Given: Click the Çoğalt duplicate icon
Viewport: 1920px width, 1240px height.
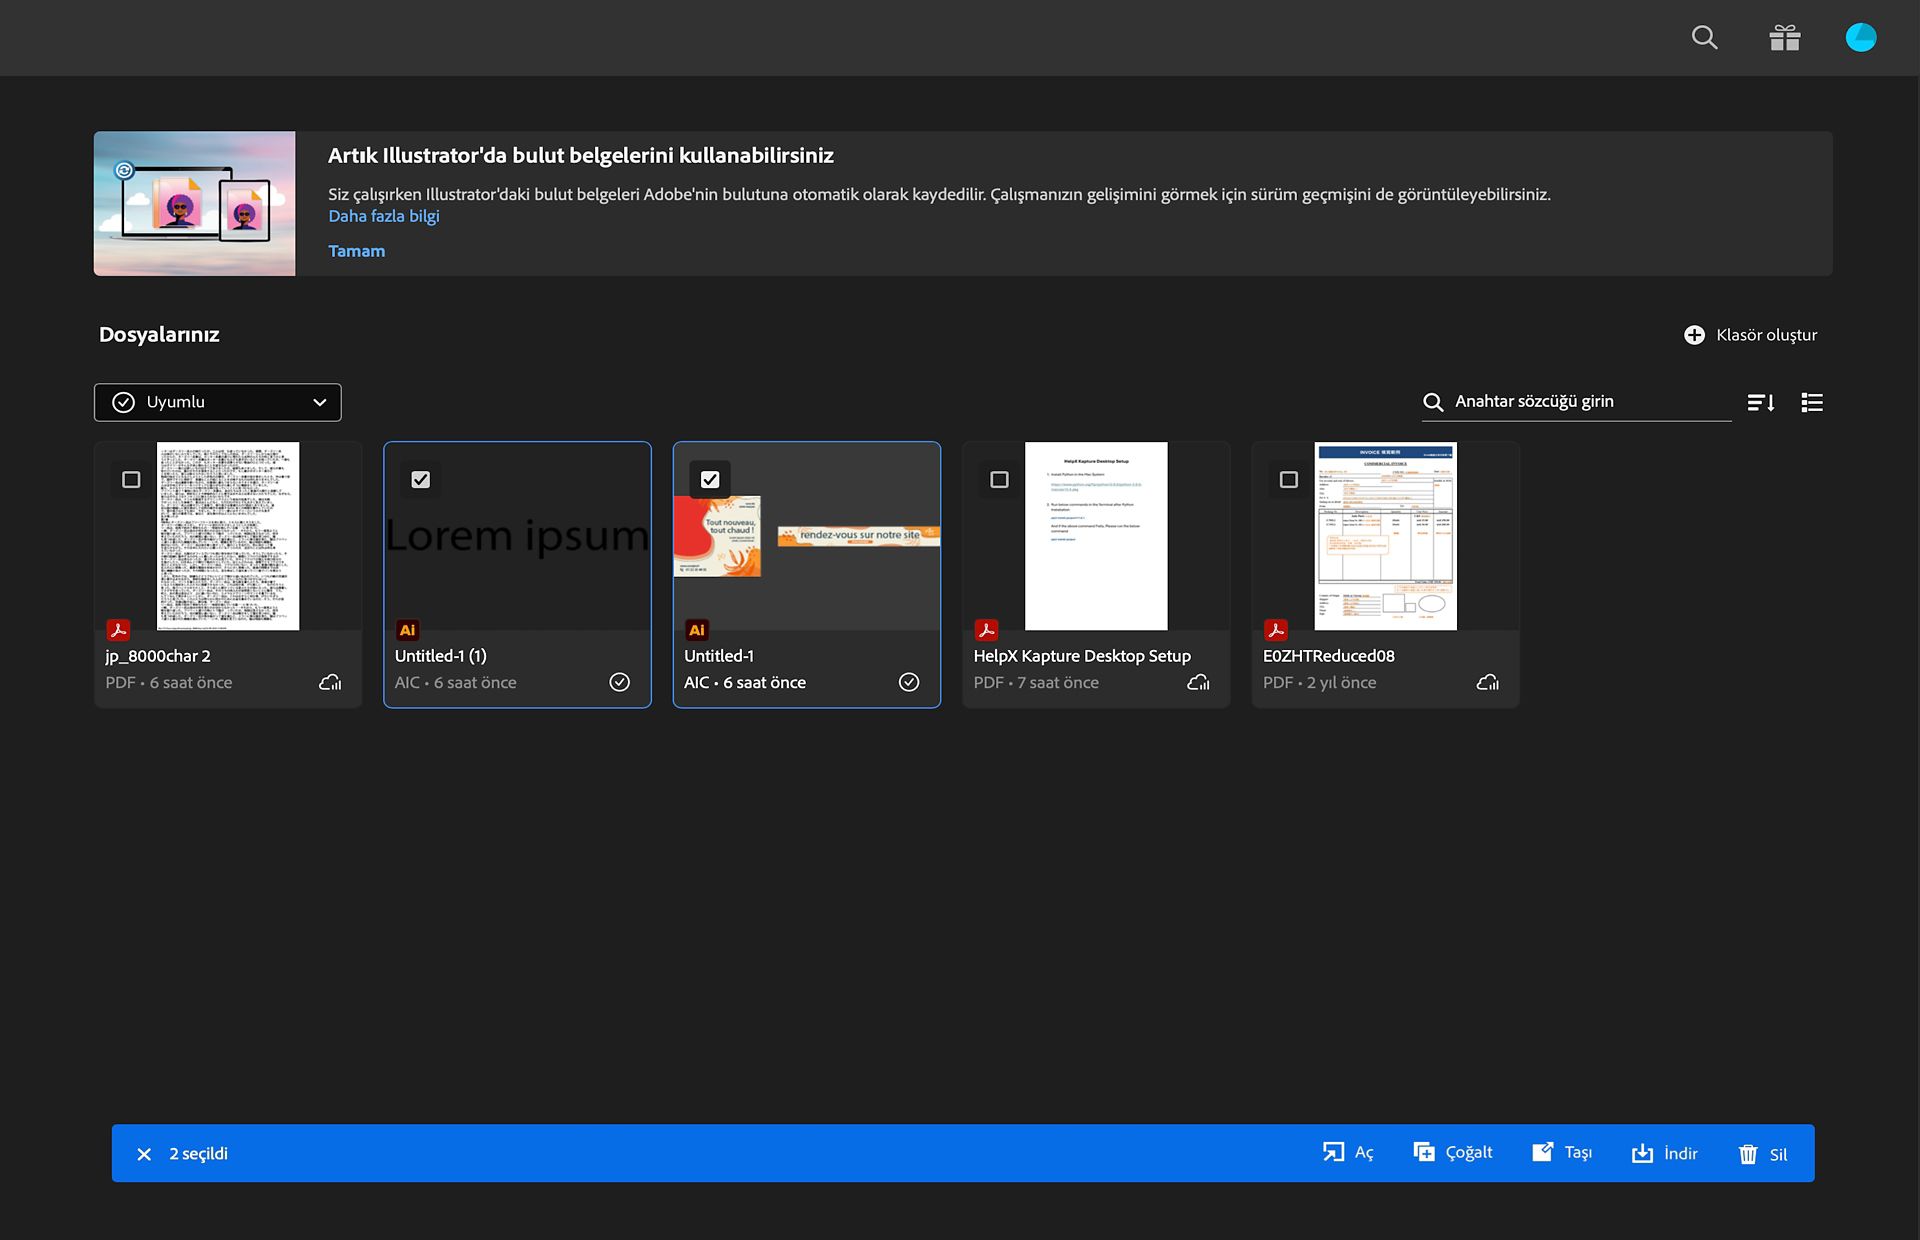Looking at the screenshot, I should pos(1424,1152).
